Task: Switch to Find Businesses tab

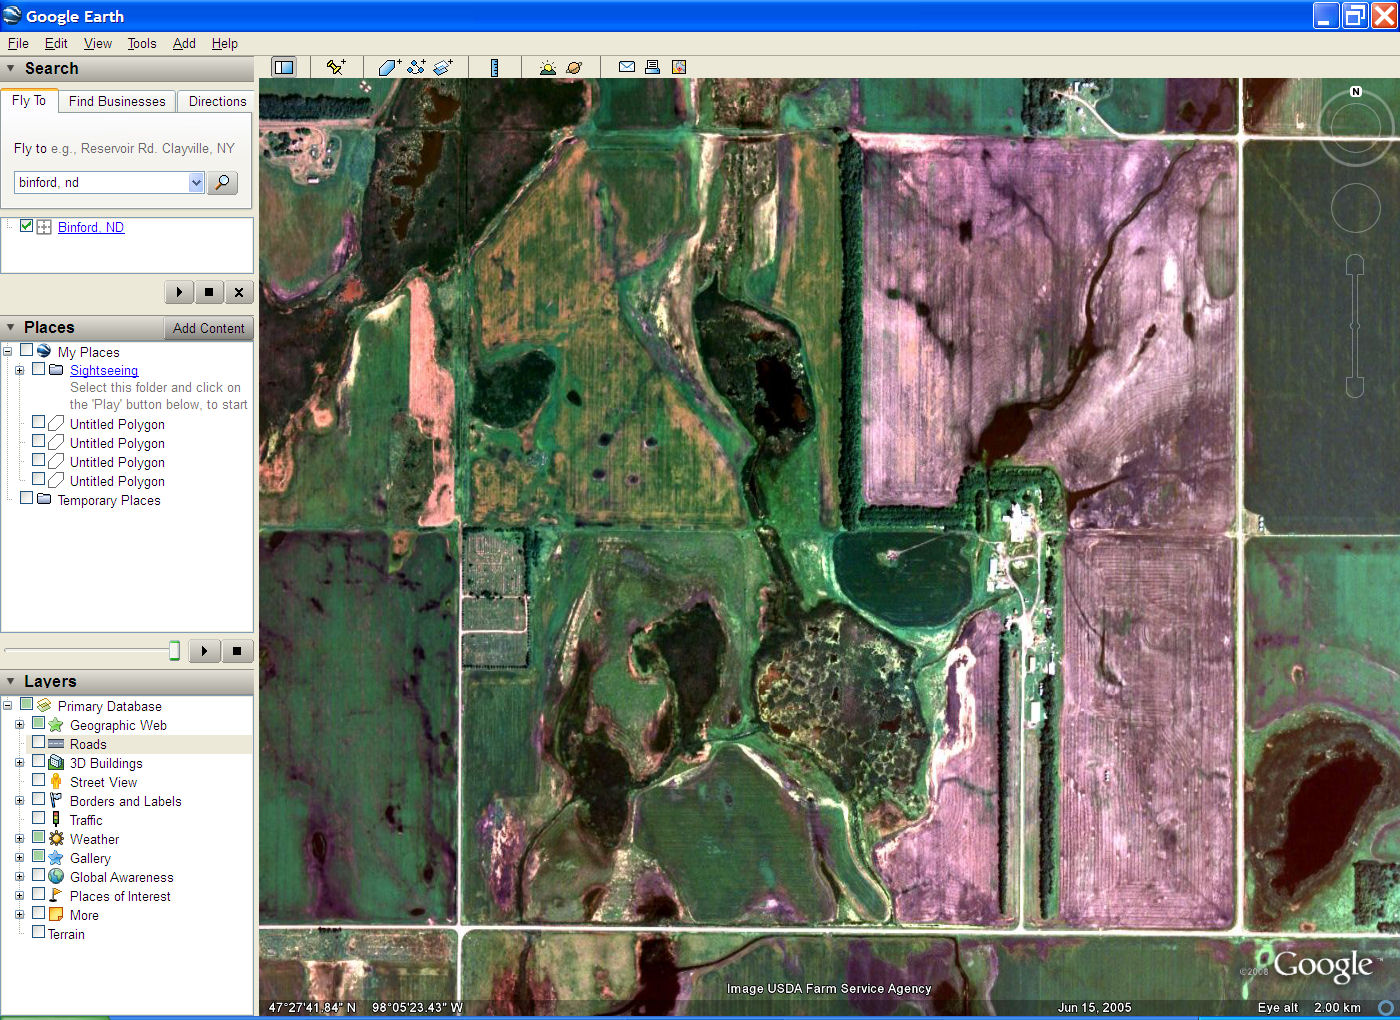Action: pos(117,101)
